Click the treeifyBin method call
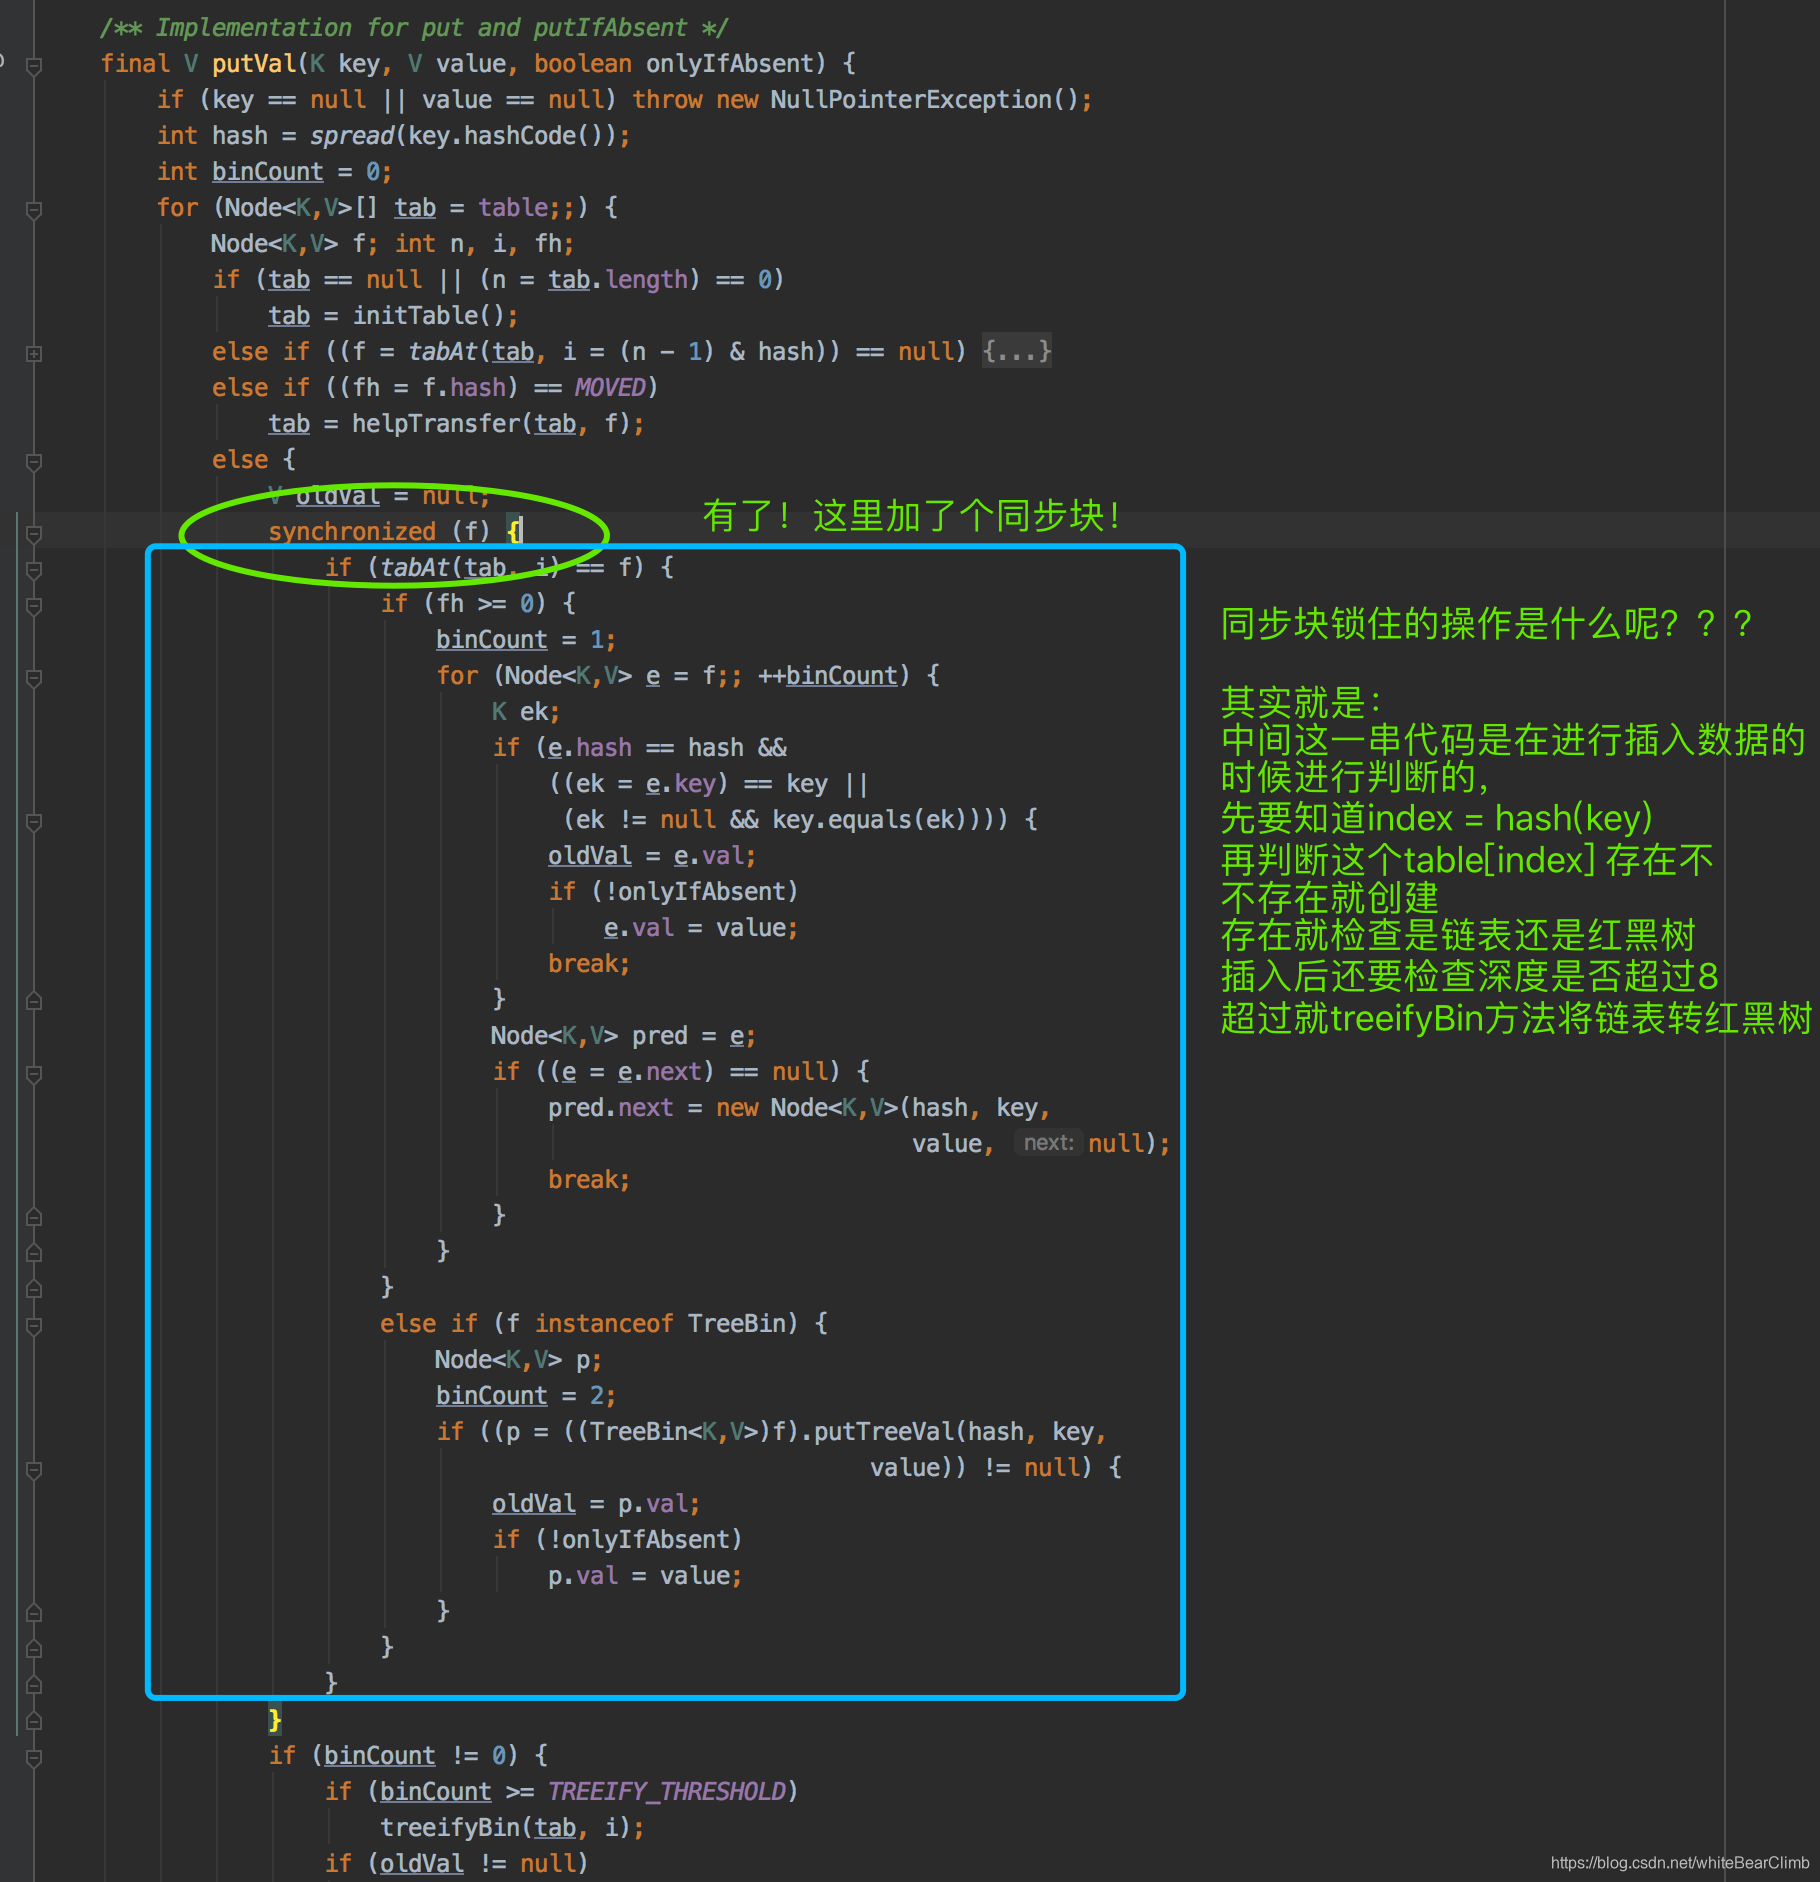1820x1882 pixels. point(450,1828)
